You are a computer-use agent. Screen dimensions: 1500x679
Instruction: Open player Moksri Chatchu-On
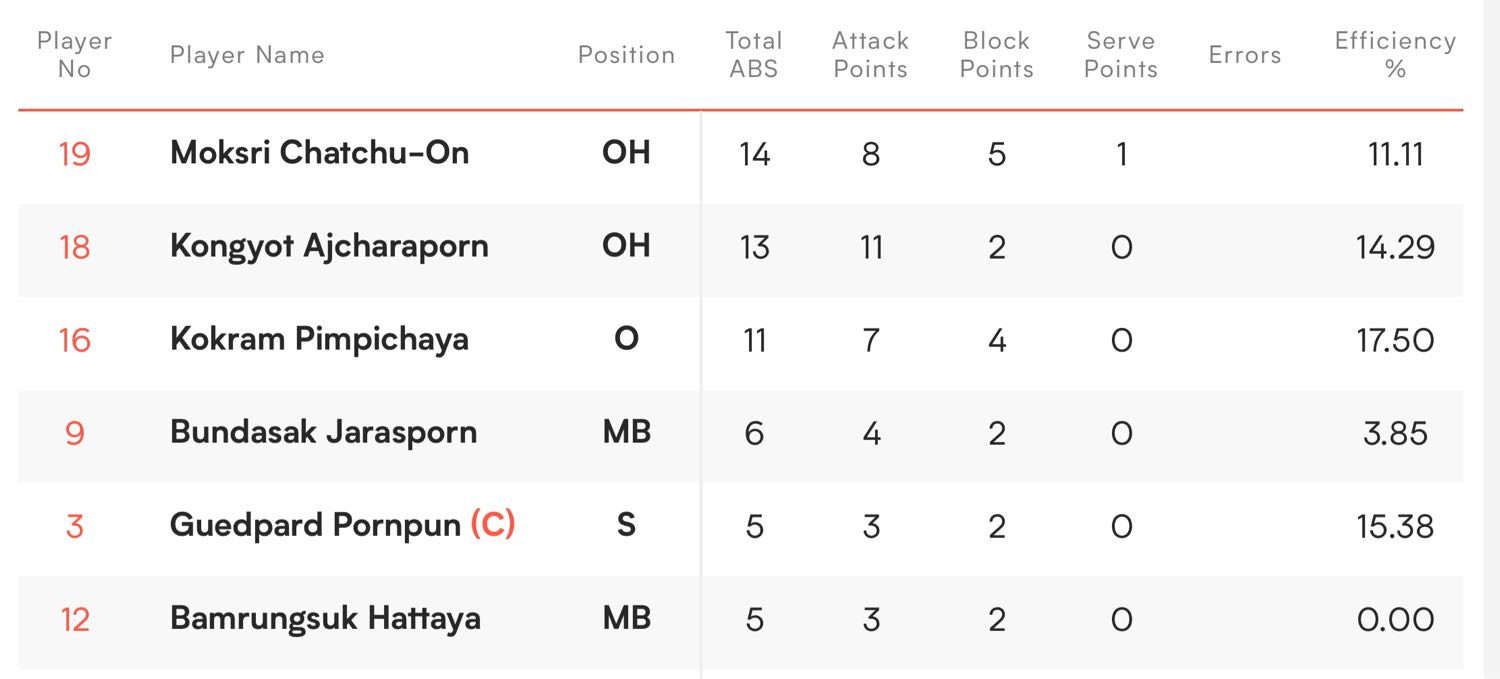319,153
